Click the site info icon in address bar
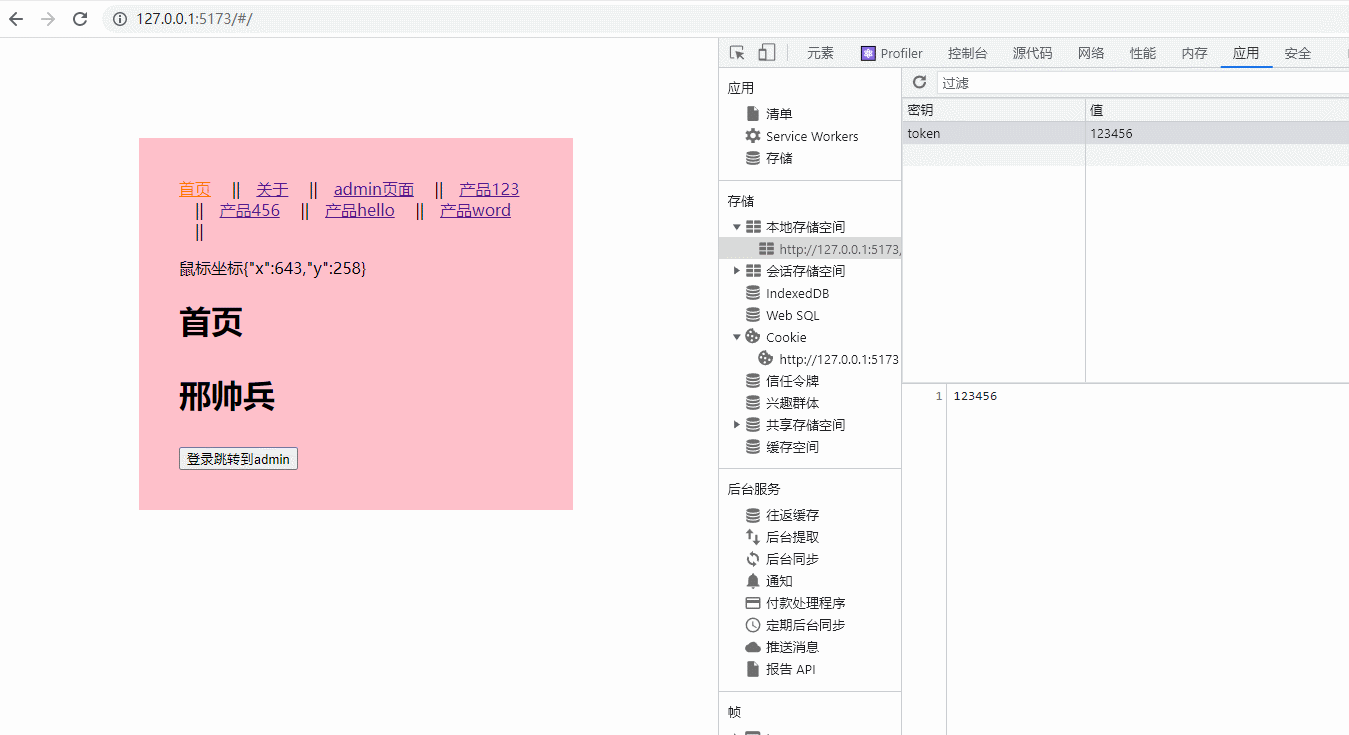 click(119, 19)
